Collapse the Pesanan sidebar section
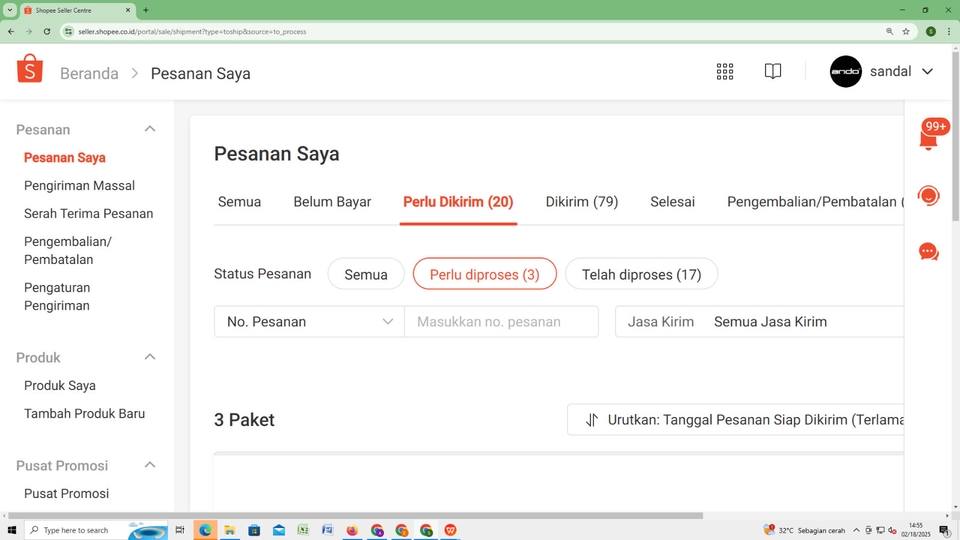The image size is (960, 540). click(x=149, y=129)
